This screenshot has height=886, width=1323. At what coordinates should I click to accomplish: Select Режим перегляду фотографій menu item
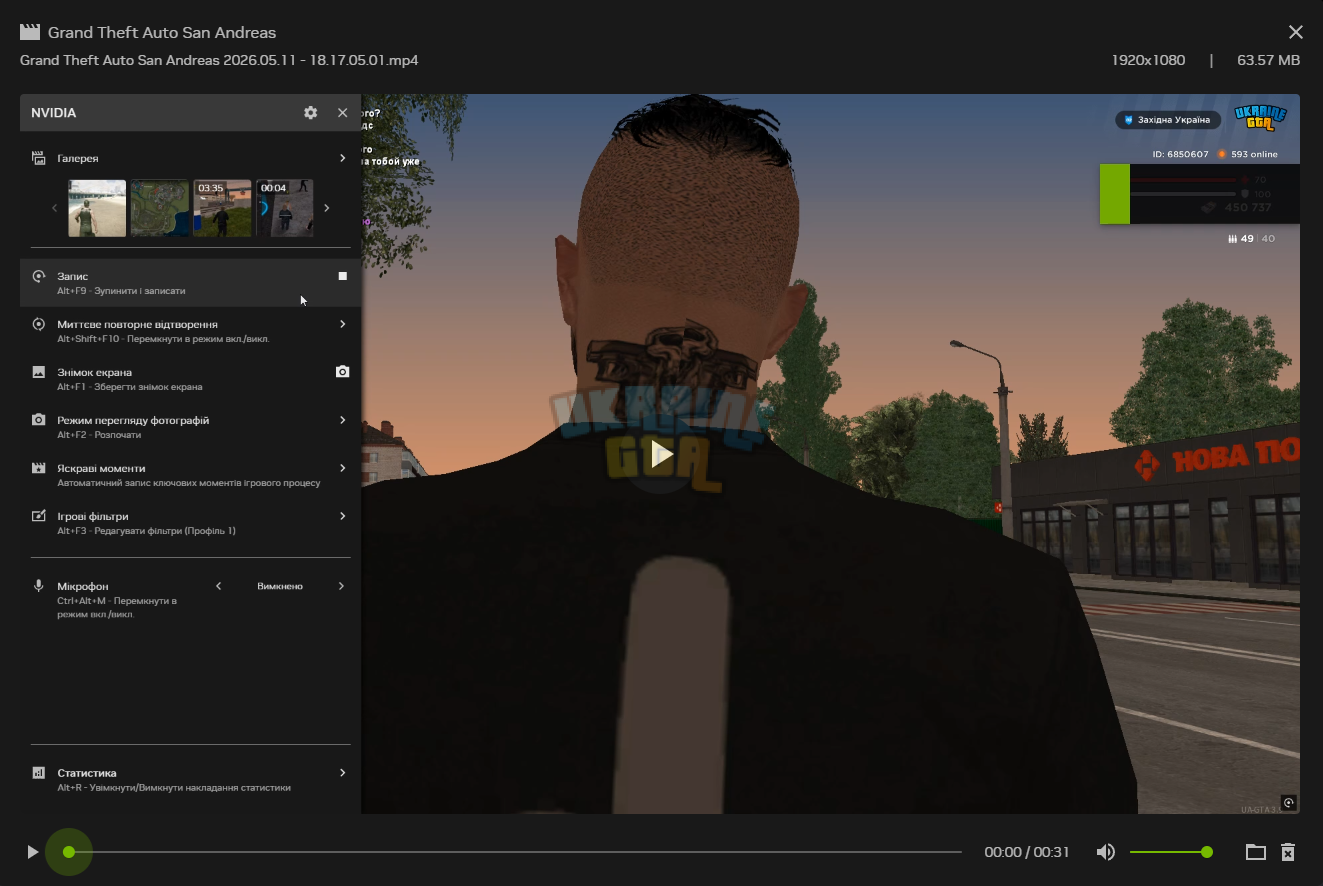click(133, 420)
